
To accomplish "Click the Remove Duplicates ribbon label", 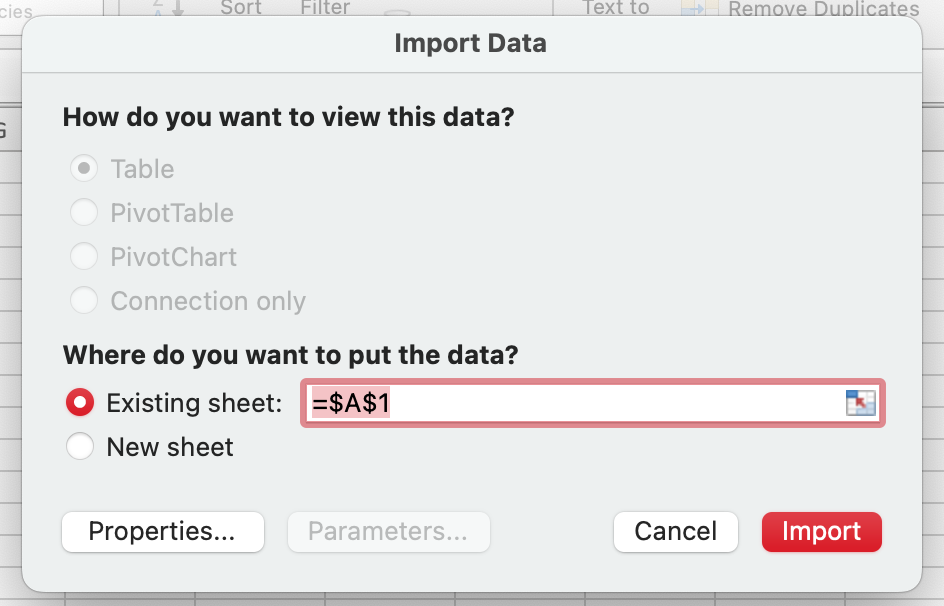I will click(823, 10).
